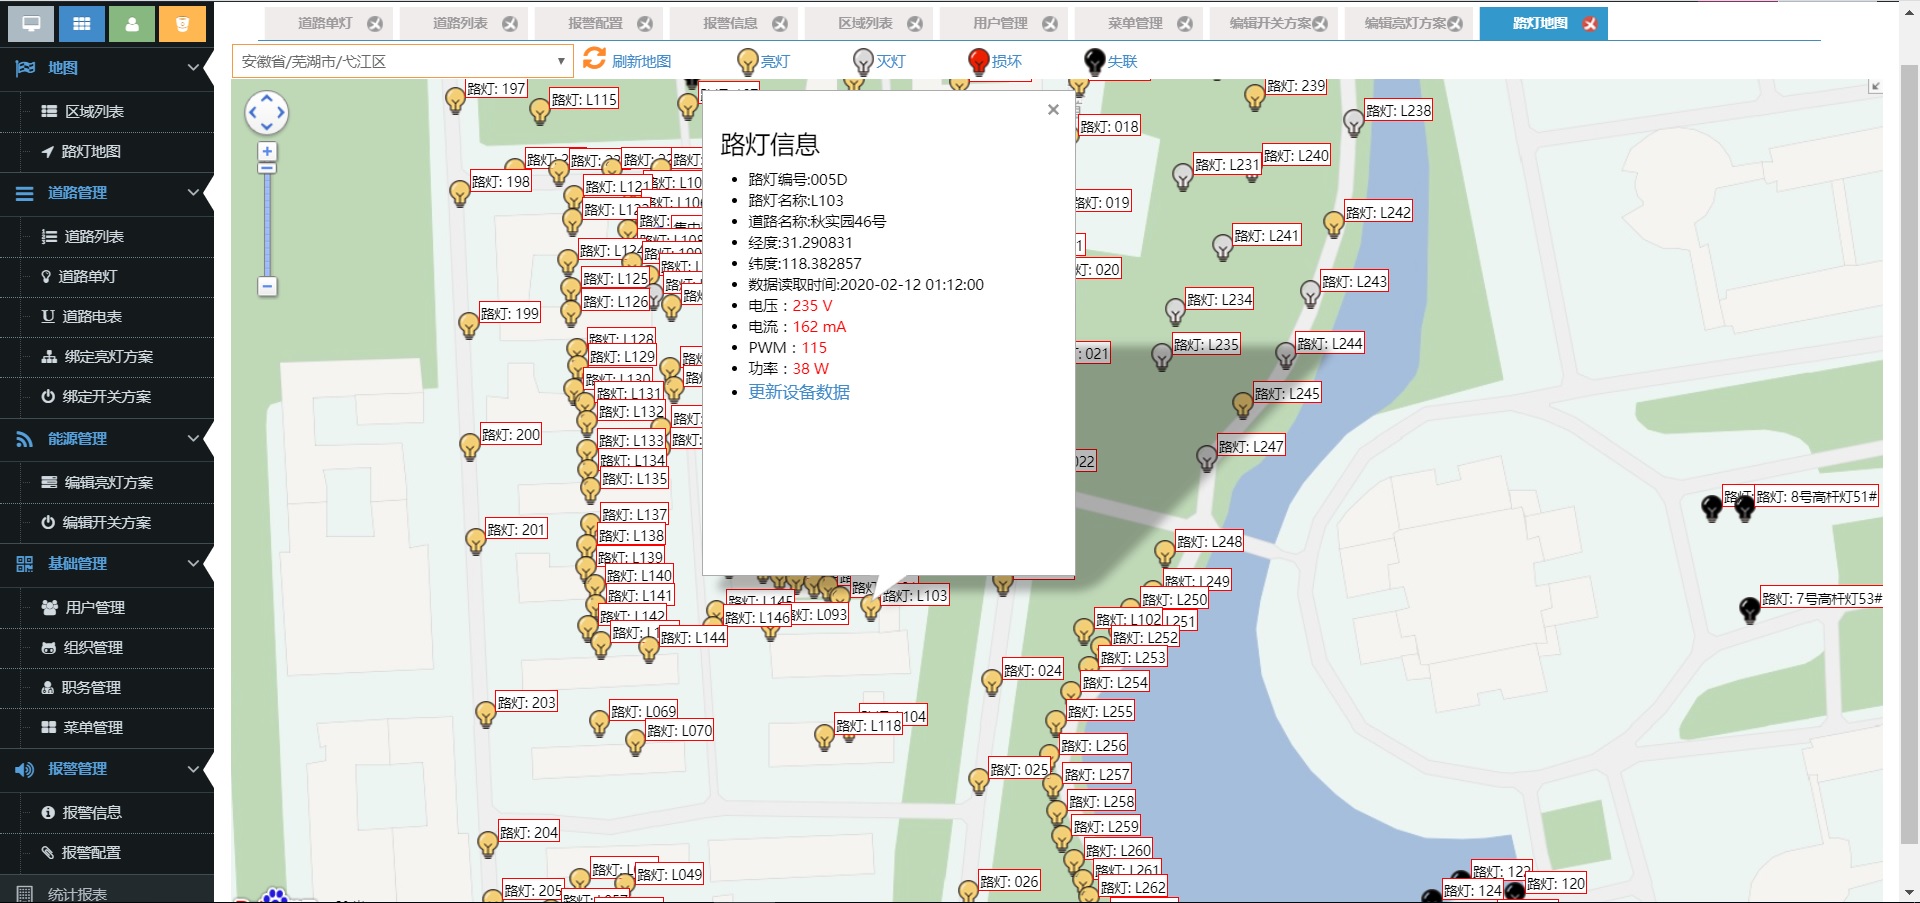Click the zoom in plus button on map
Image resolution: width=1920 pixels, height=903 pixels.
click(267, 152)
